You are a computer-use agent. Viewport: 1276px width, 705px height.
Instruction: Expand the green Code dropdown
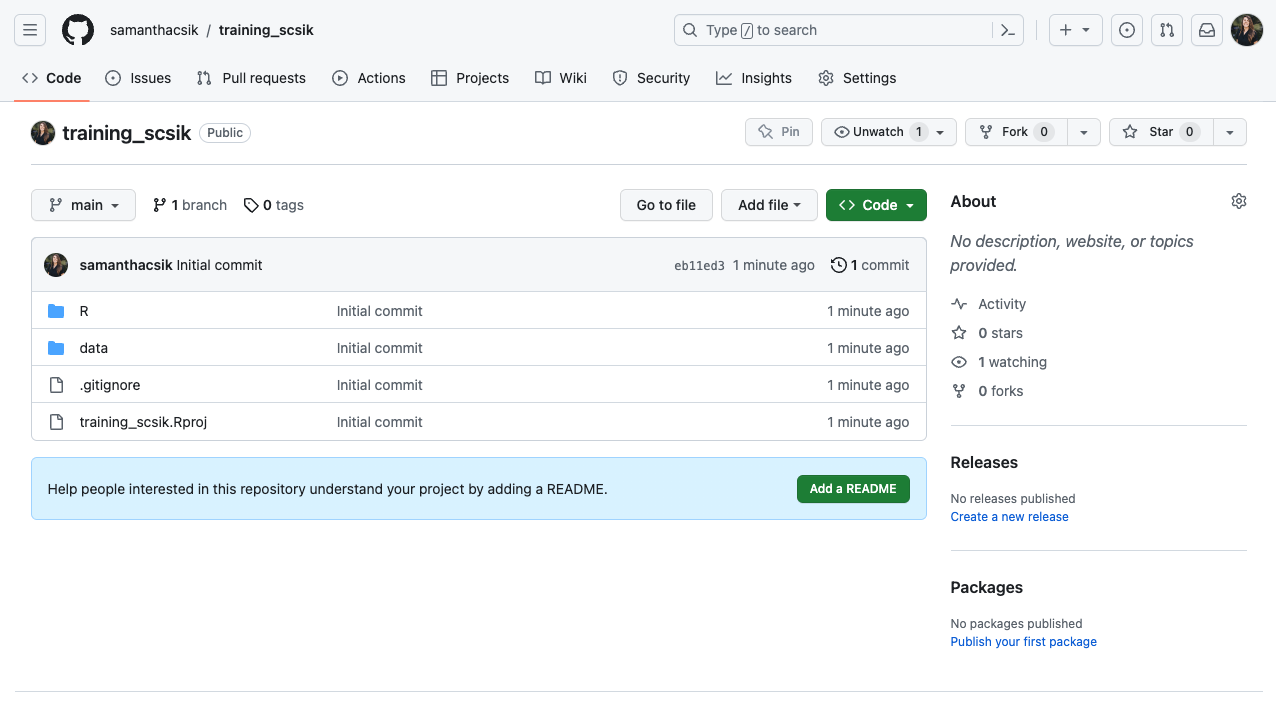(x=876, y=205)
